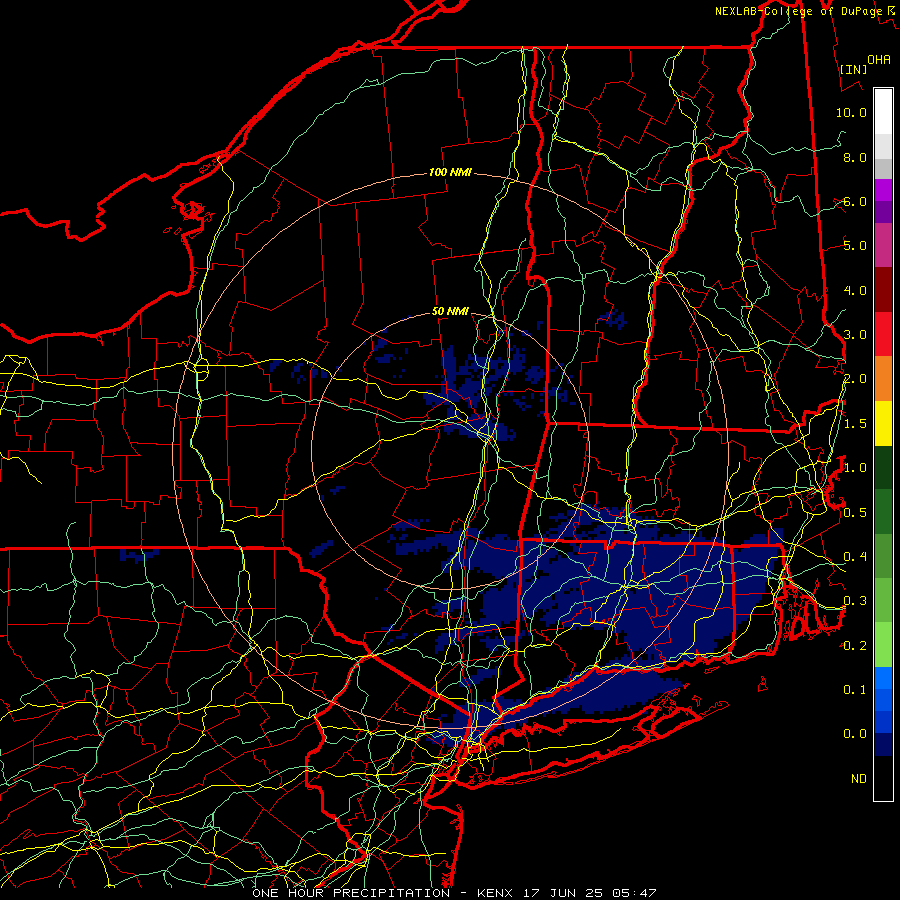
Task: Click the 1.0 legend value
Action: tap(855, 468)
